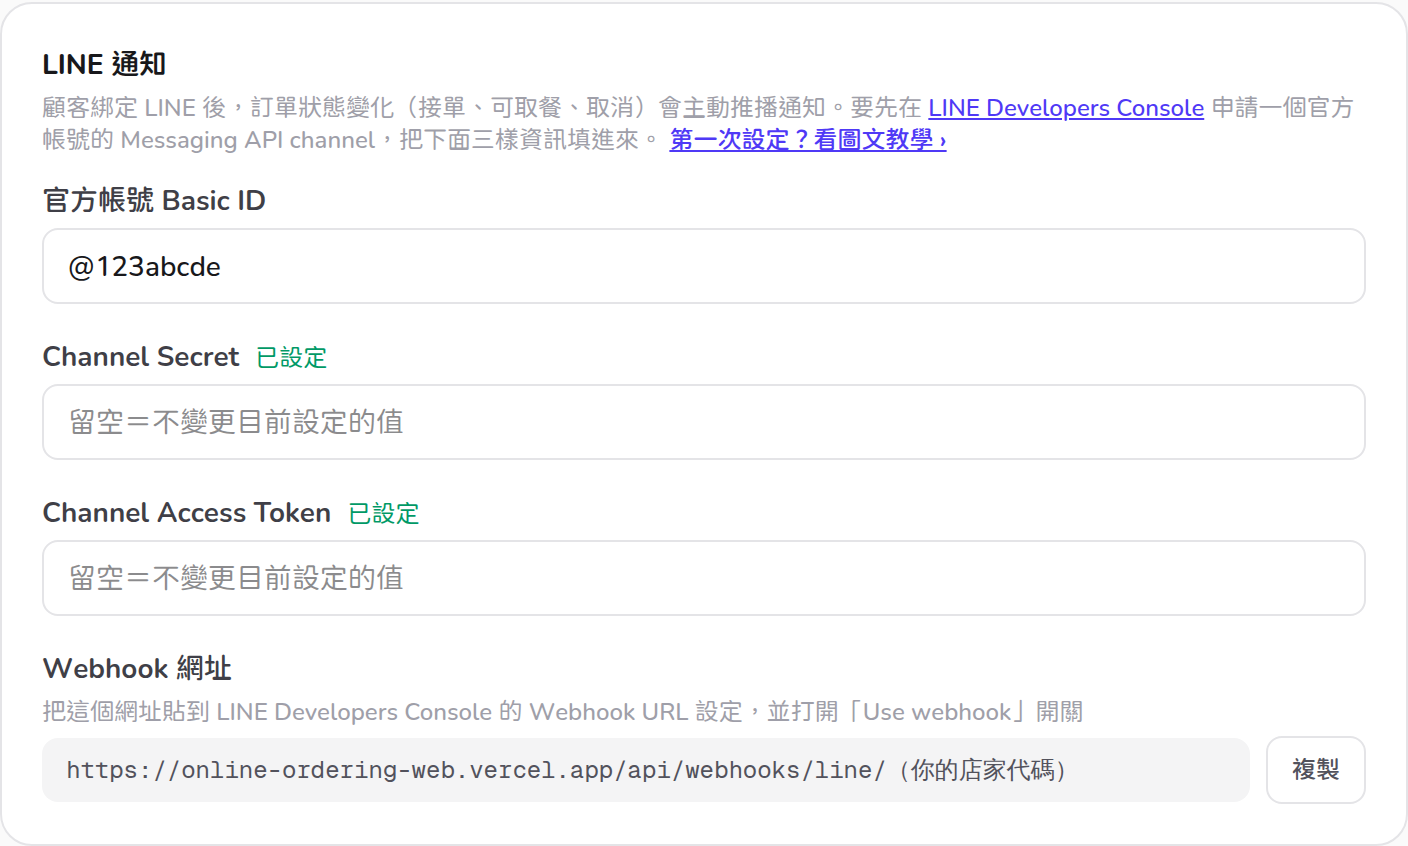
Task: Click the Channel Access Token label text
Action: point(187,513)
